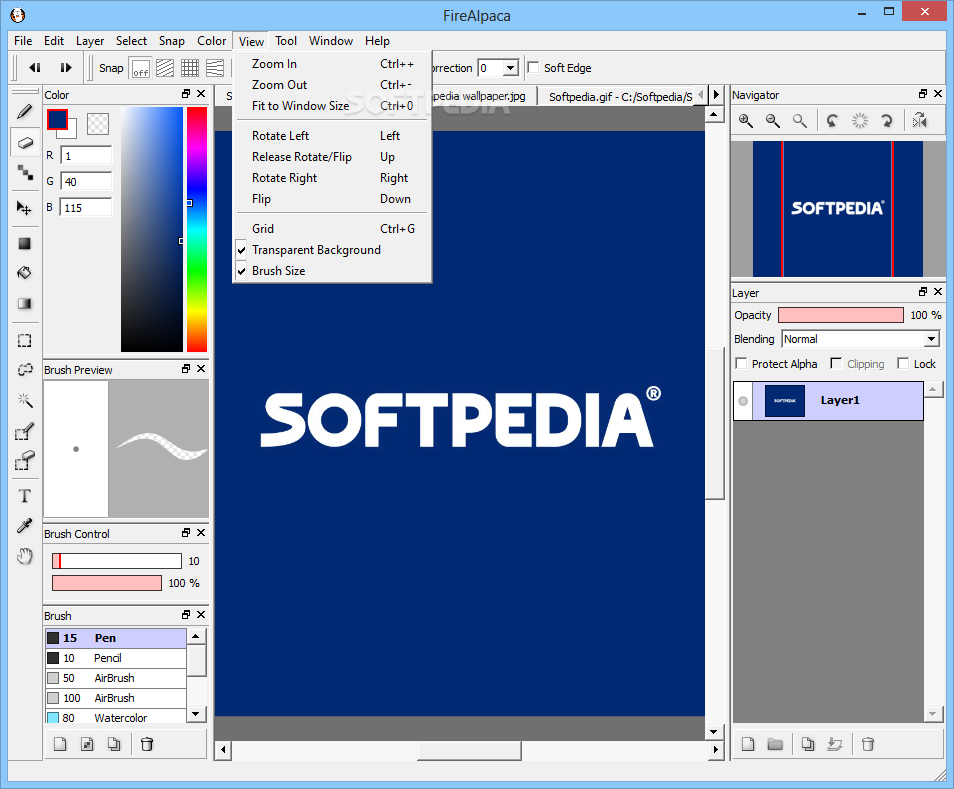The width and height of the screenshot is (954, 789).
Task: Zoom out using the Navigator magnifier minus
Action: pyautogui.click(x=773, y=121)
